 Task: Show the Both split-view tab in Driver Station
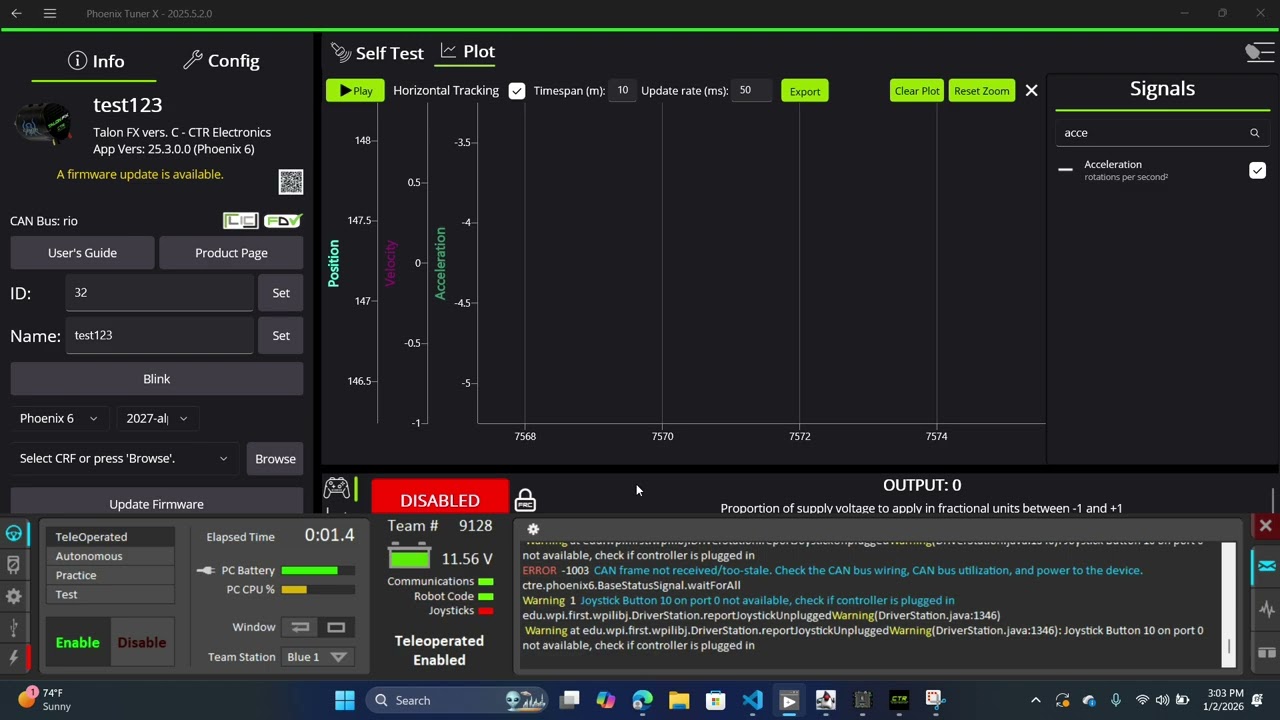[x=1266, y=653]
